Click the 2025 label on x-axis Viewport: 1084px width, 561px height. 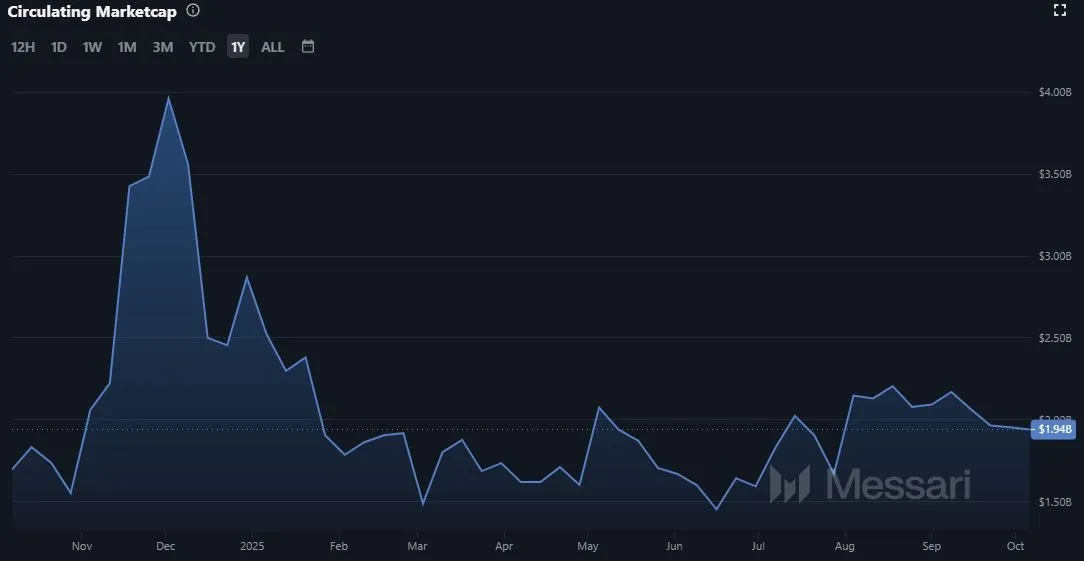[x=253, y=546]
